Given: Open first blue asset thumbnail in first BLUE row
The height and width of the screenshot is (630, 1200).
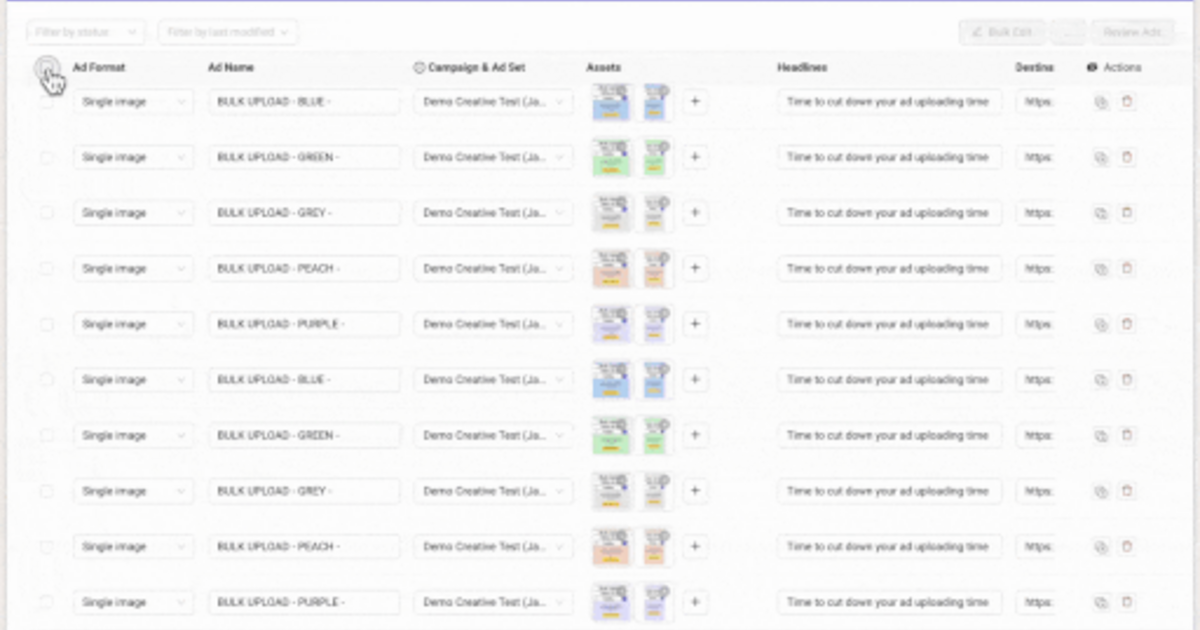Looking at the screenshot, I should point(611,102).
